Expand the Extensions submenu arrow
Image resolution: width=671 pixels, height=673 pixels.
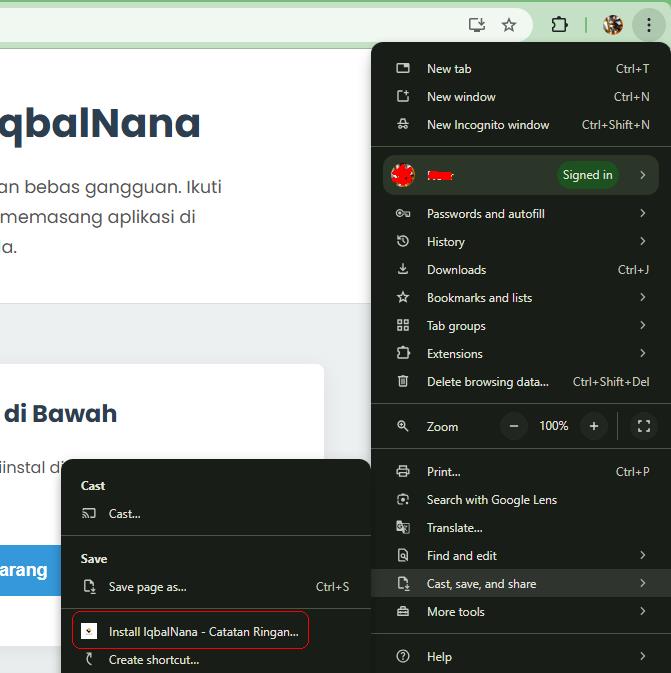[642, 353]
